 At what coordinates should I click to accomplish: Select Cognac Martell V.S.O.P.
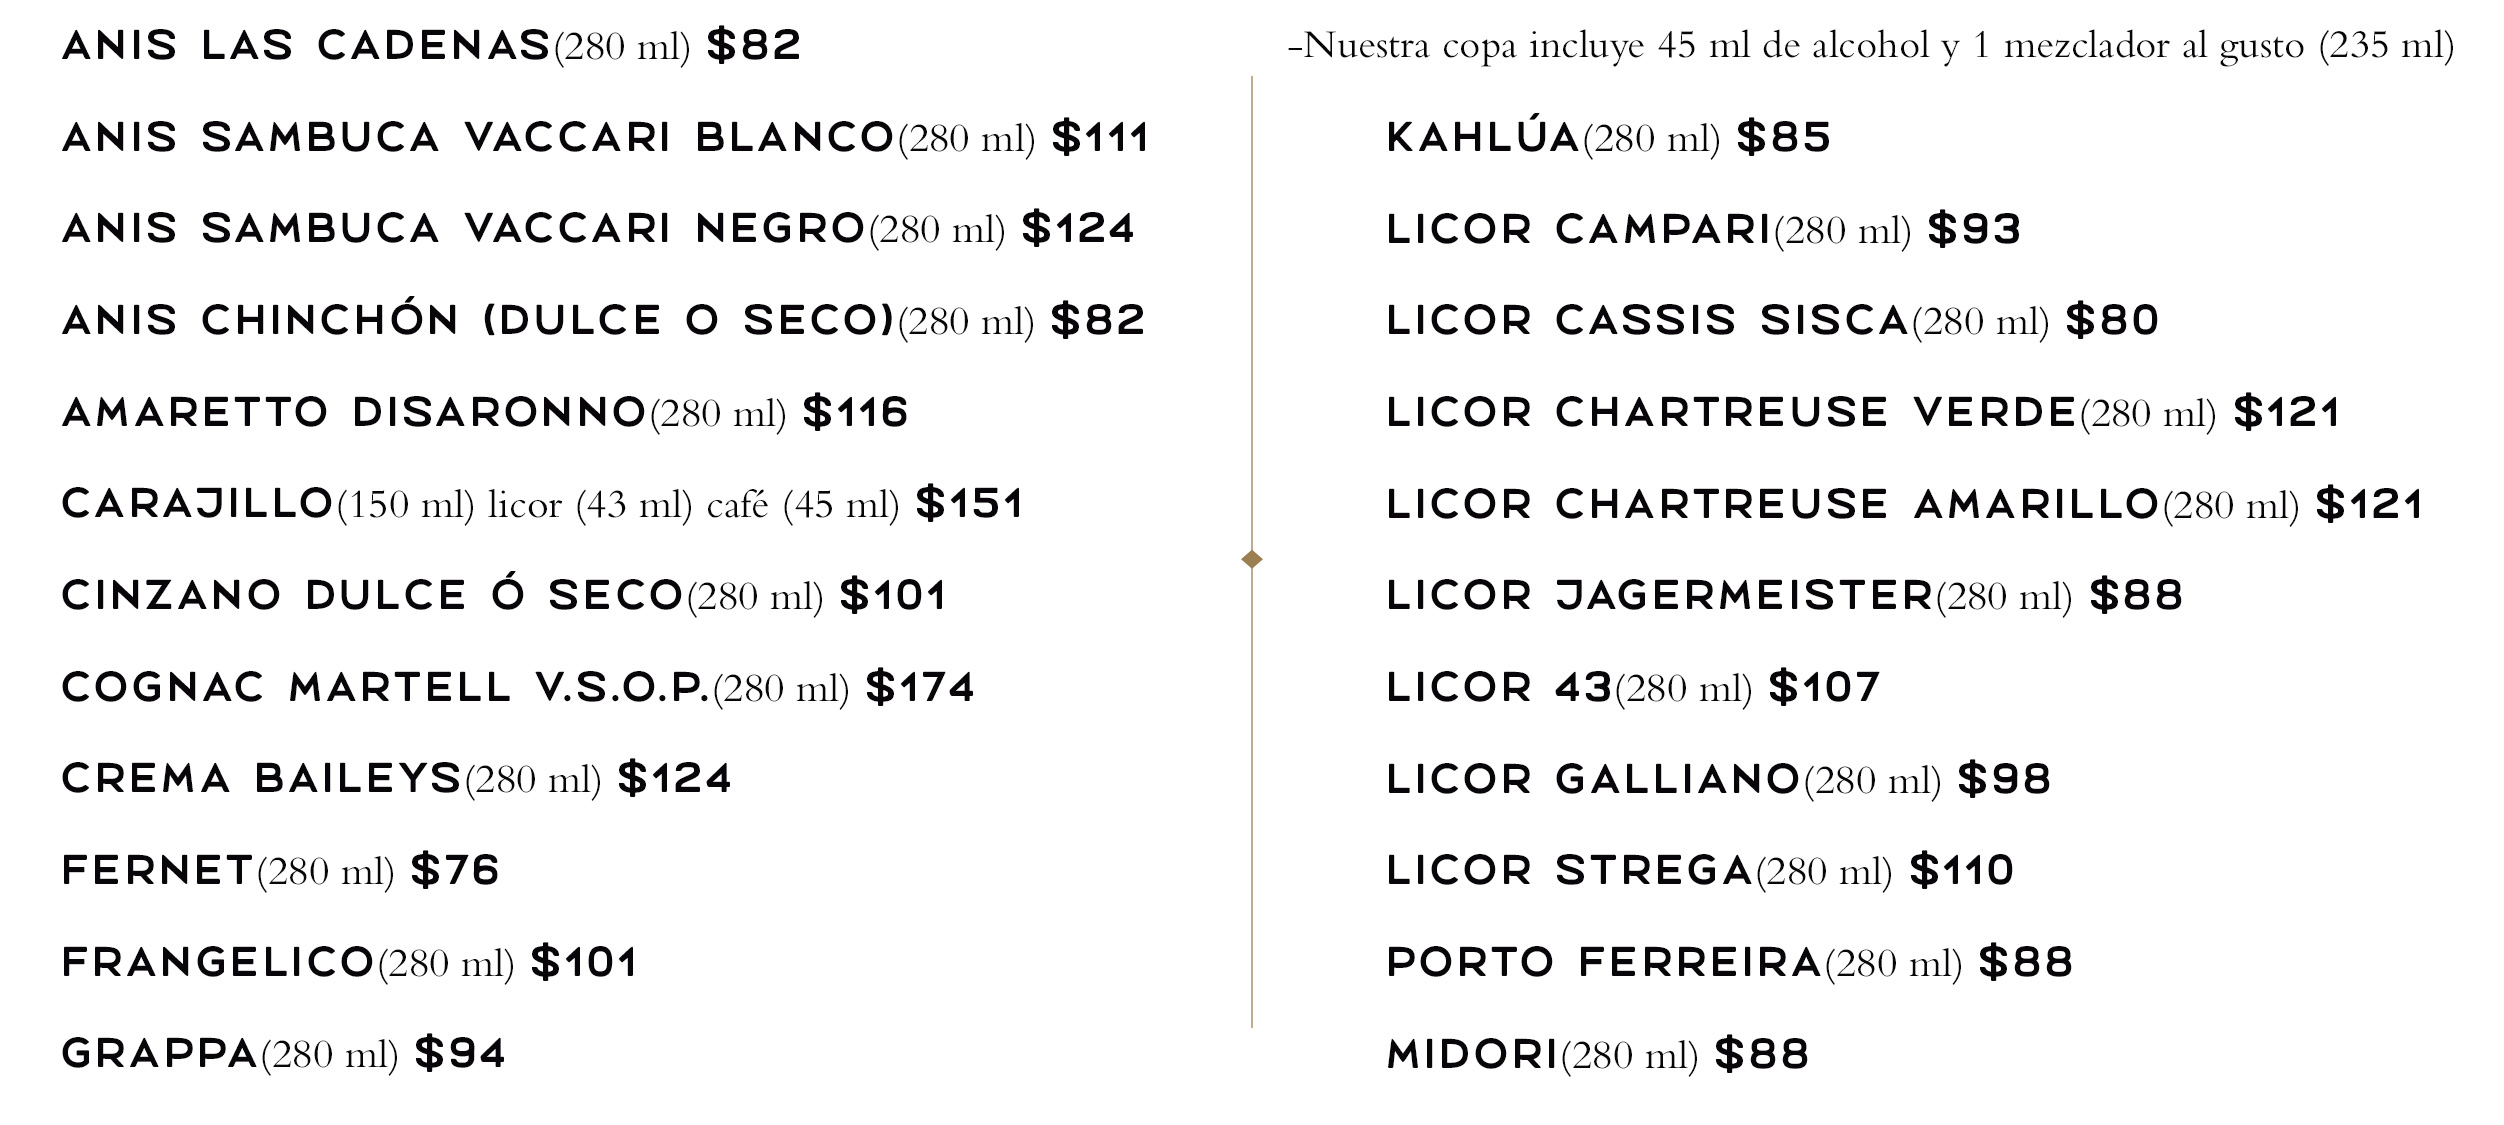[518, 688]
